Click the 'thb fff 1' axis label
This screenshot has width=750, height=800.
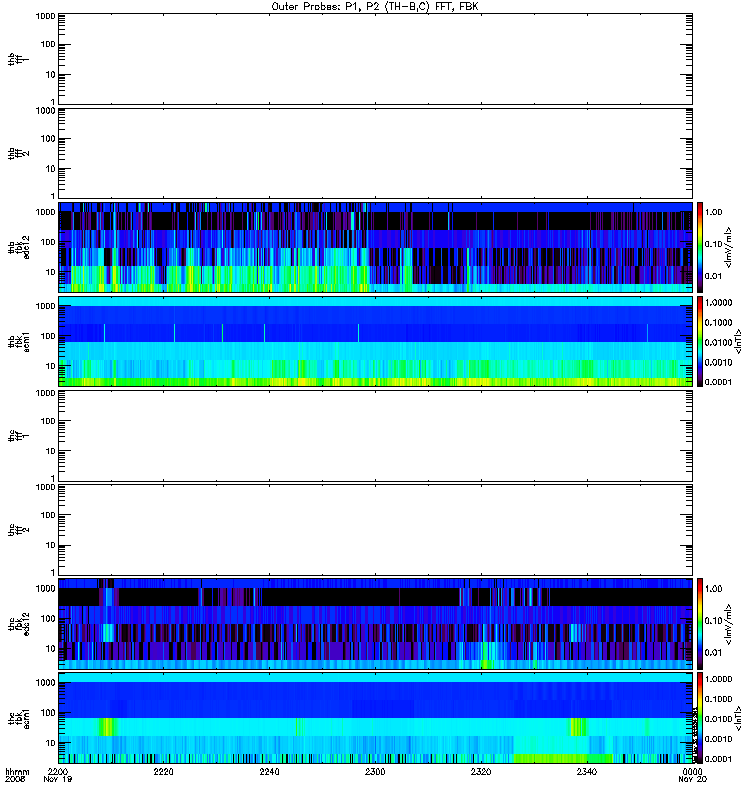coord(18,59)
